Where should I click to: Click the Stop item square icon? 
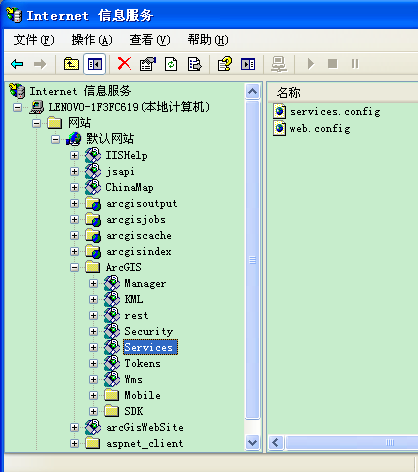(332, 64)
